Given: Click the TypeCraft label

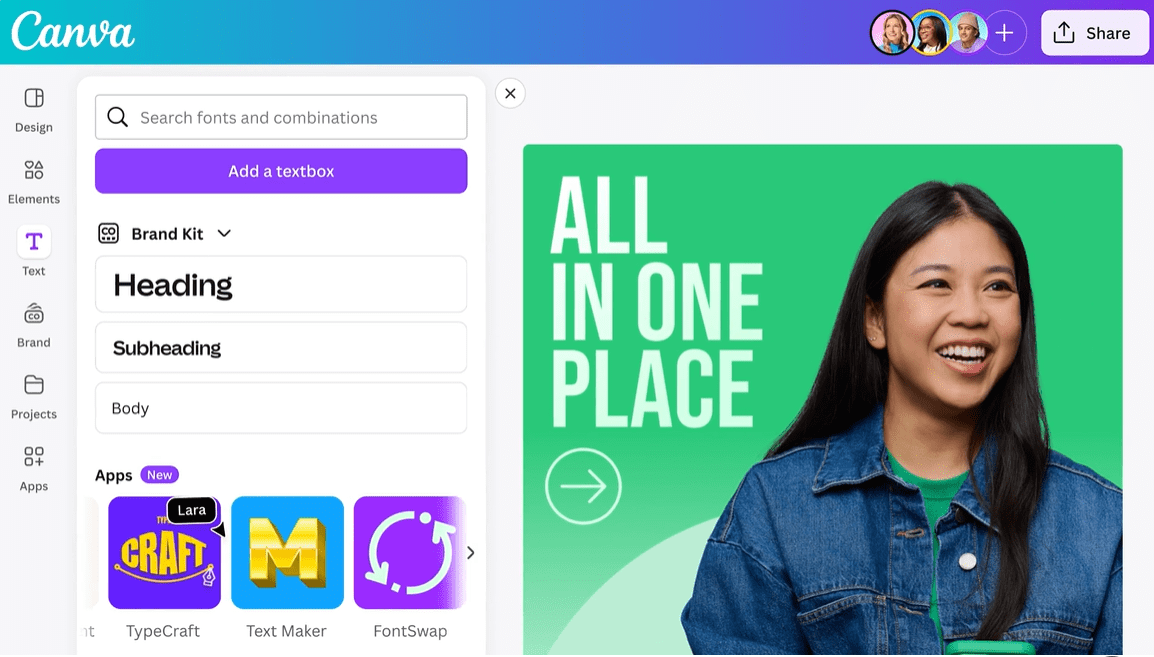Looking at the screenshot, I should 163,631.
